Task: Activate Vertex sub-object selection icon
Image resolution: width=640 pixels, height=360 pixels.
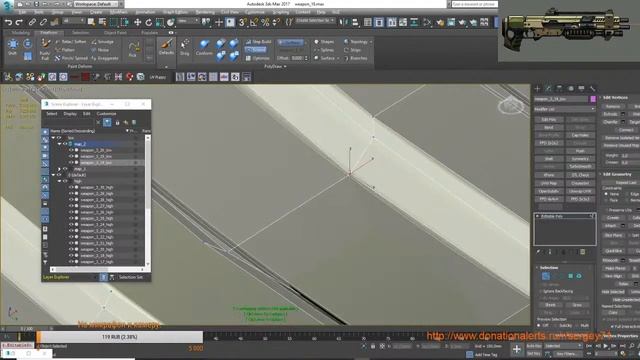Action: tap(546, 276)
